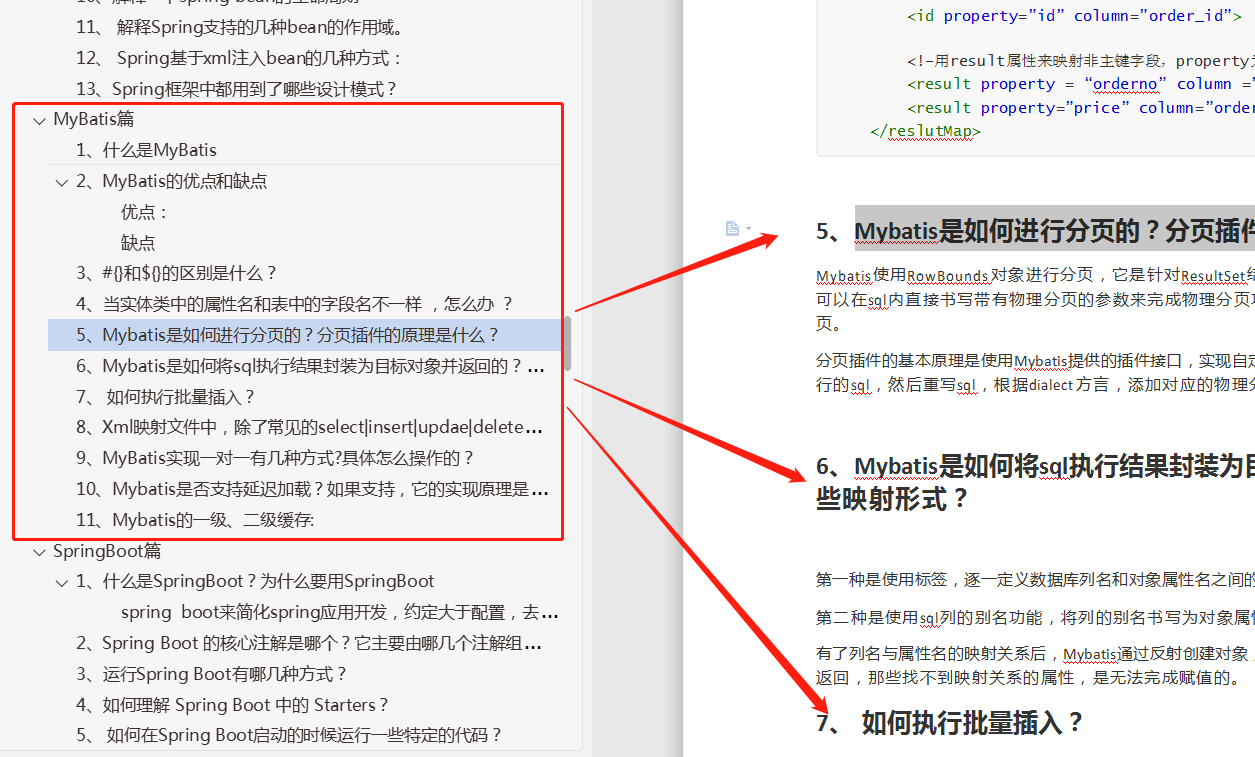Go to '3、运行Spring Boot有哪几种方式？'
This screenshot has height=757, width=1255.
click(x=212, y=674)
